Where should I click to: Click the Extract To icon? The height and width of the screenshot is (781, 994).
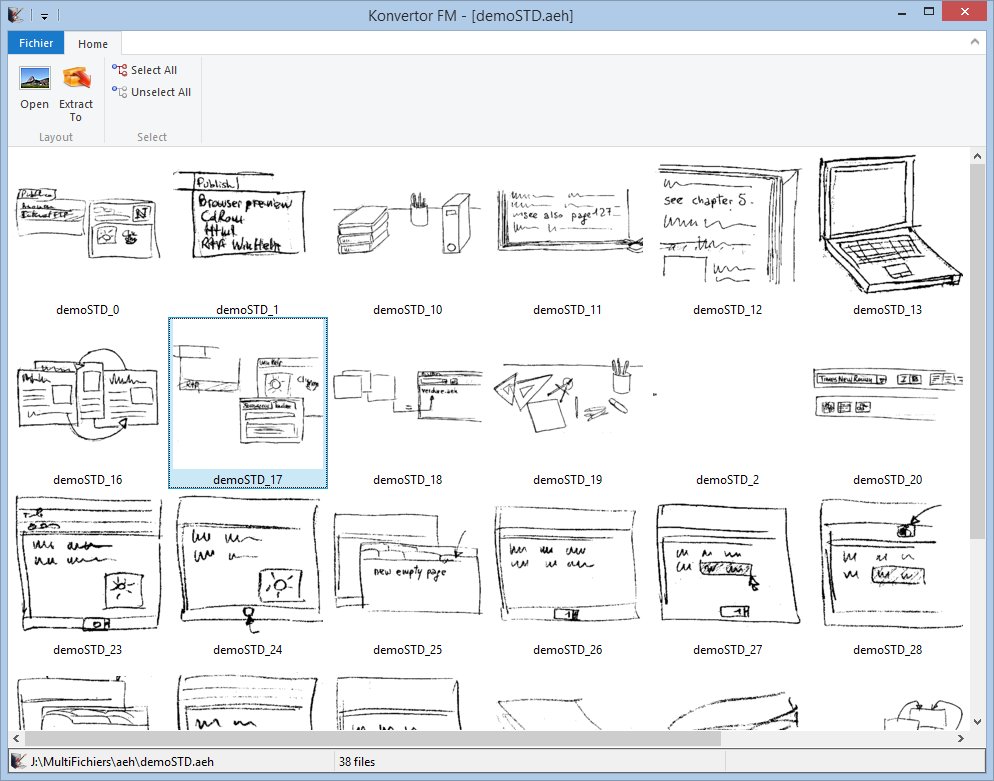click(76, 79)
